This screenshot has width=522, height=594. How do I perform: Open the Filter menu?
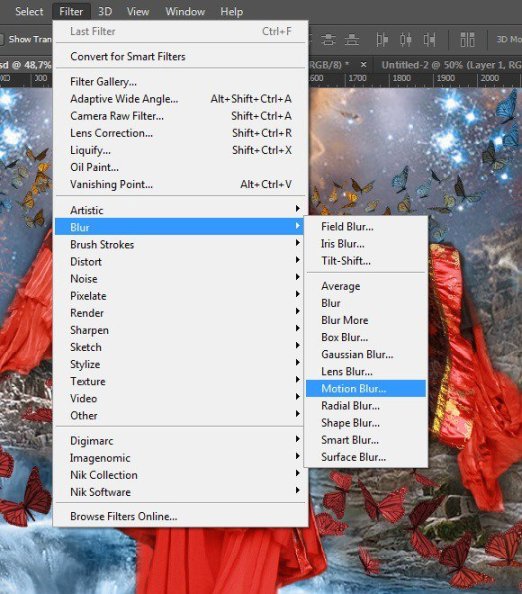71,11
